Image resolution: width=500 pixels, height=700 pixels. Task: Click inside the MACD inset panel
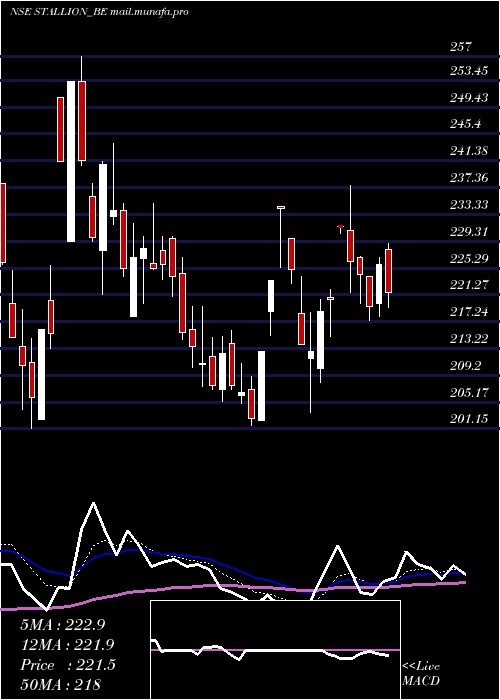275,650
